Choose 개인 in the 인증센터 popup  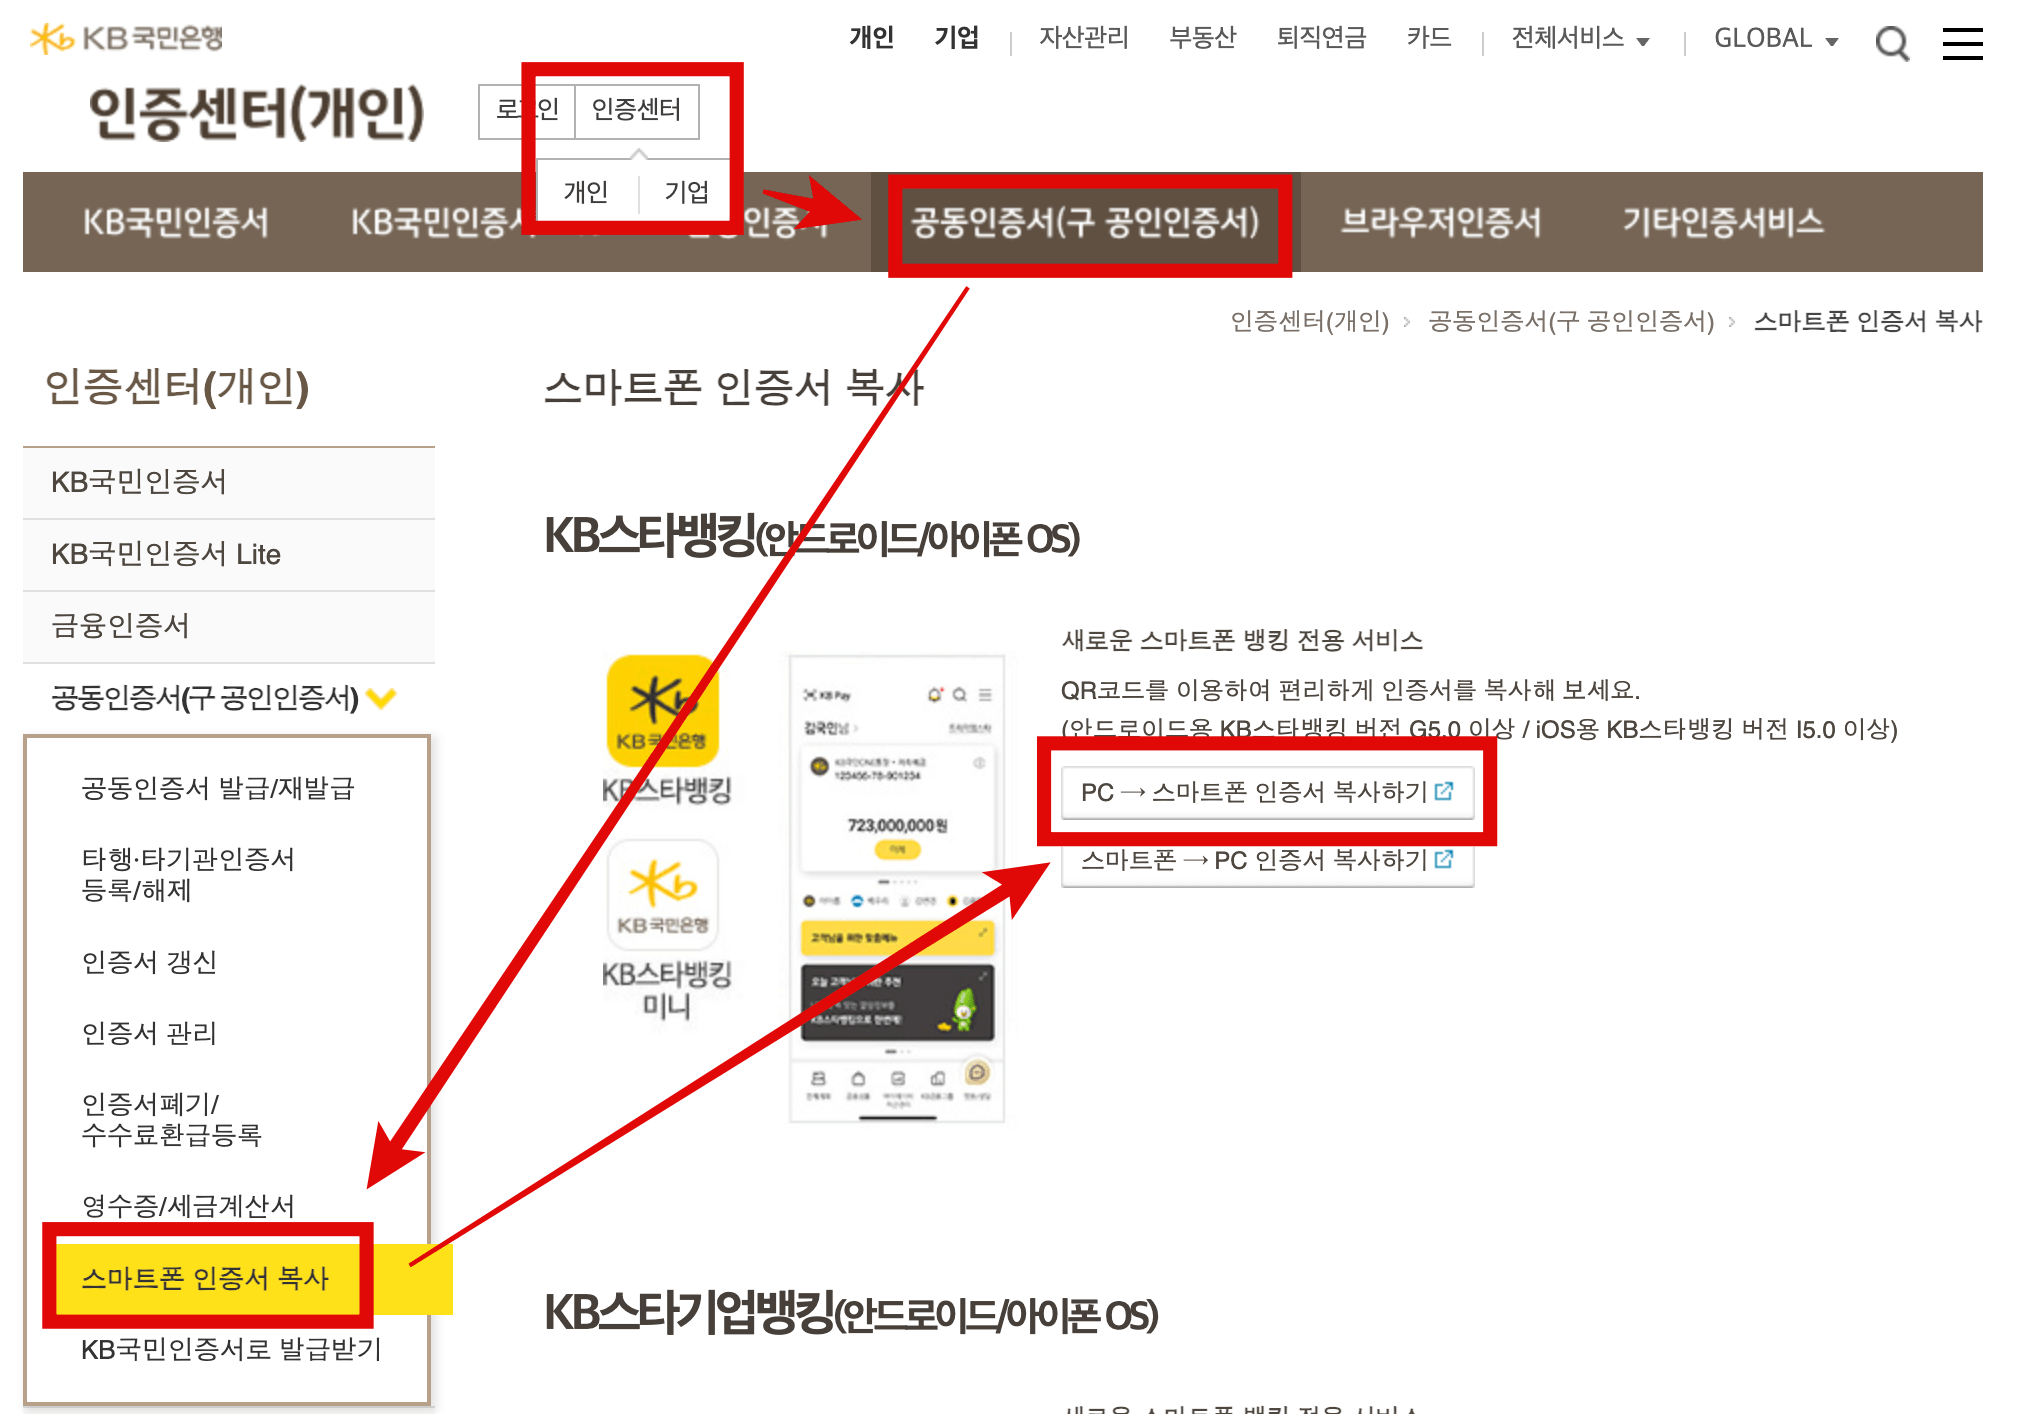[x=586, y=191]
